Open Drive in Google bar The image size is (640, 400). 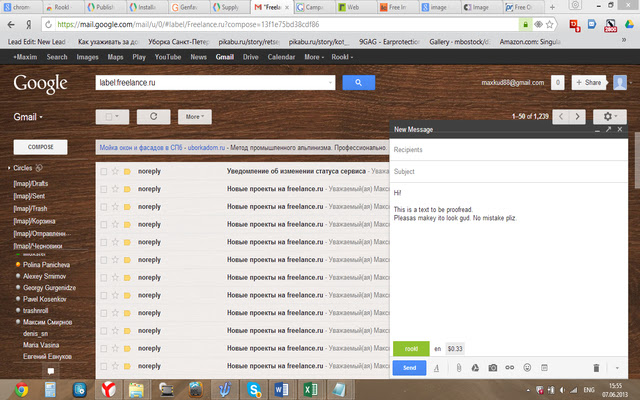pyautogui.click(x=251, y=57)
